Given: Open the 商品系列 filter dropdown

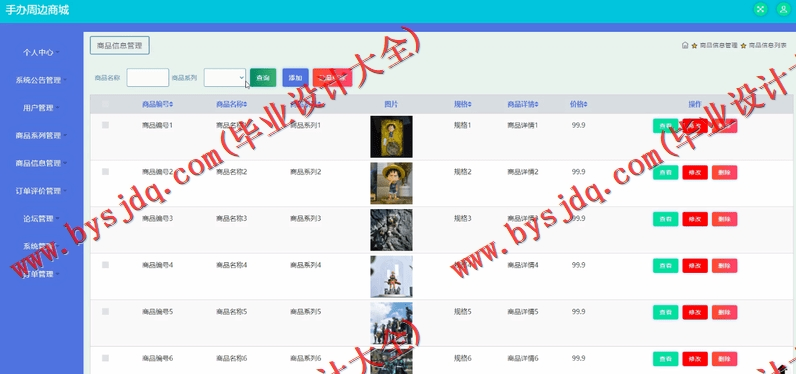Looking at the screenshot, I should pos(225,78).
